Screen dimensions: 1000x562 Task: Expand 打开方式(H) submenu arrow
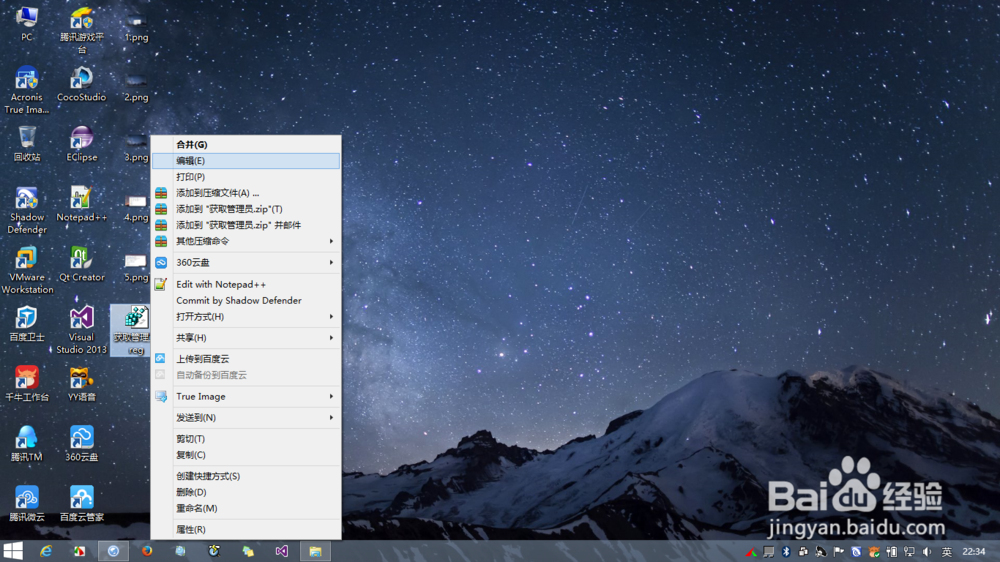pos(331,316)
